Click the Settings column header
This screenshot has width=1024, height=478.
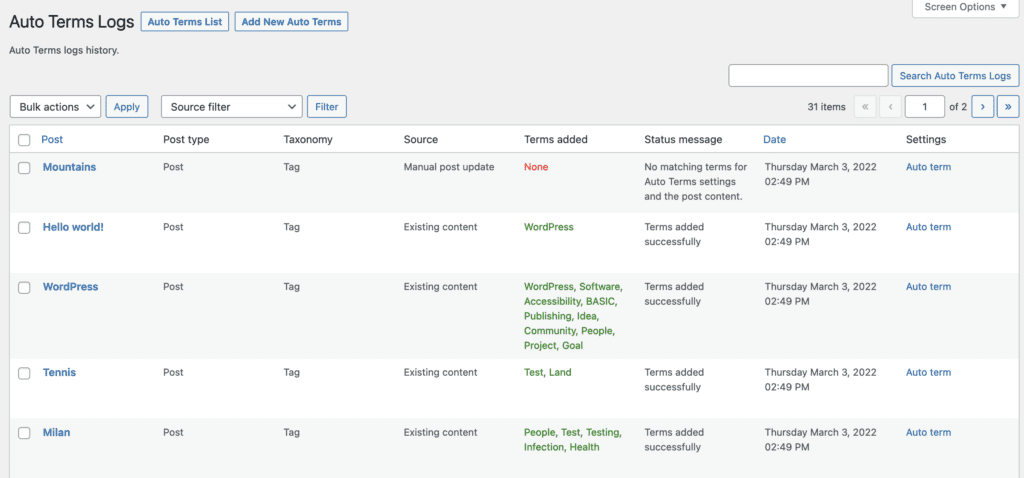point(925,139)
